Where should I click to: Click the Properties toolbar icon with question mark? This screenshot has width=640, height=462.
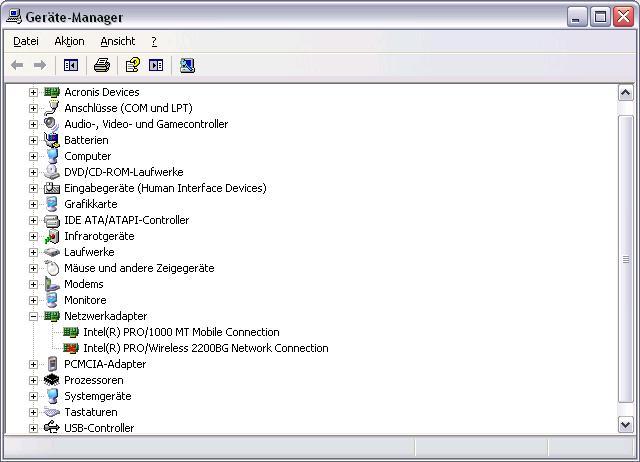tap(131, 65)
